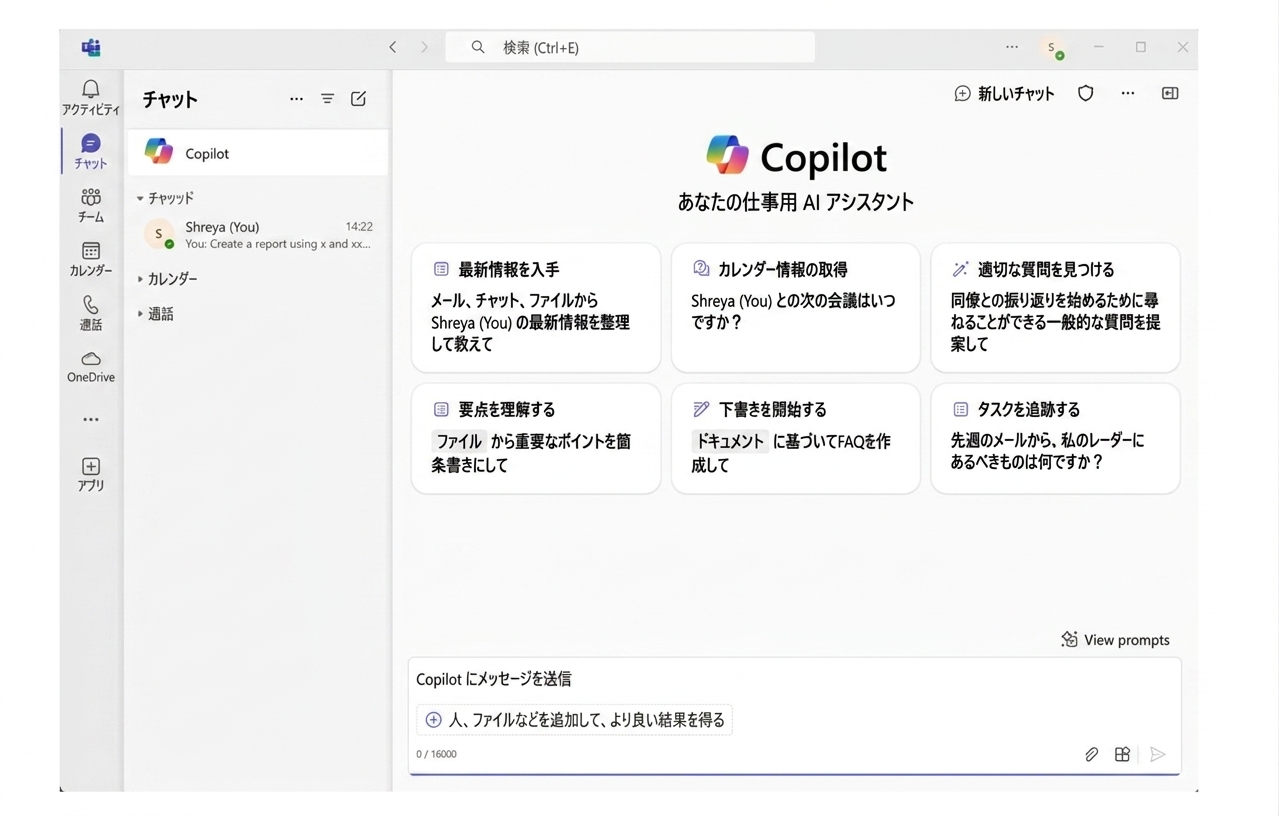1279x816 pixels.
Task: Go back with the left arrow
Action: click(x=393, y=47)
